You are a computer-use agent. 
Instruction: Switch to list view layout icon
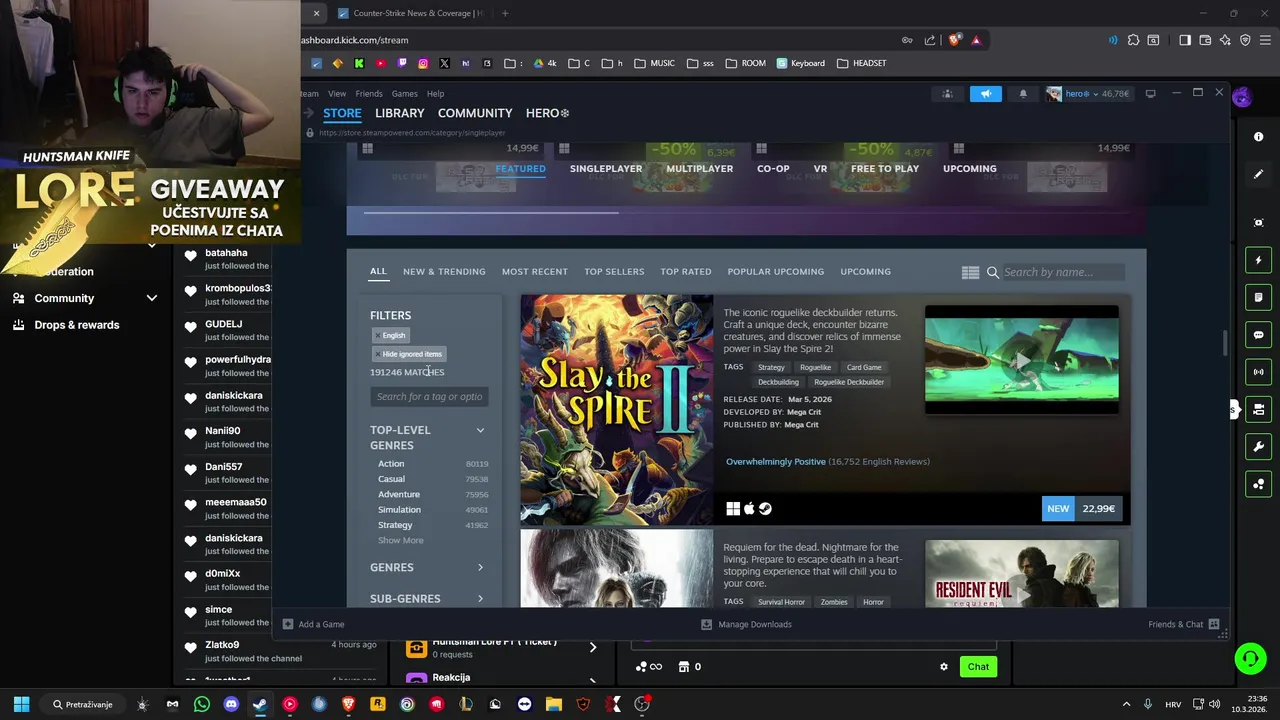970,272
